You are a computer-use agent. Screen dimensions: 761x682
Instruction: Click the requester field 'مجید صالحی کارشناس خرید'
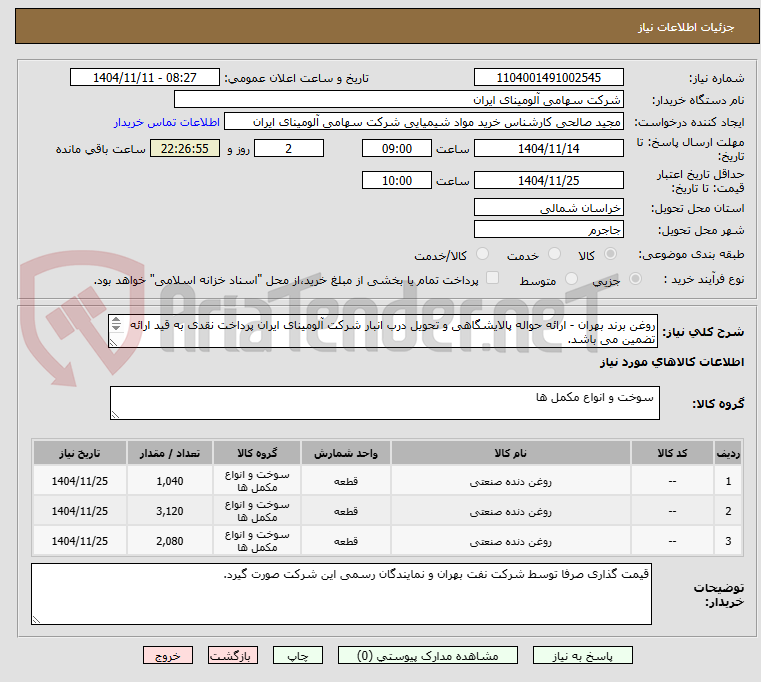click(423, 122)
